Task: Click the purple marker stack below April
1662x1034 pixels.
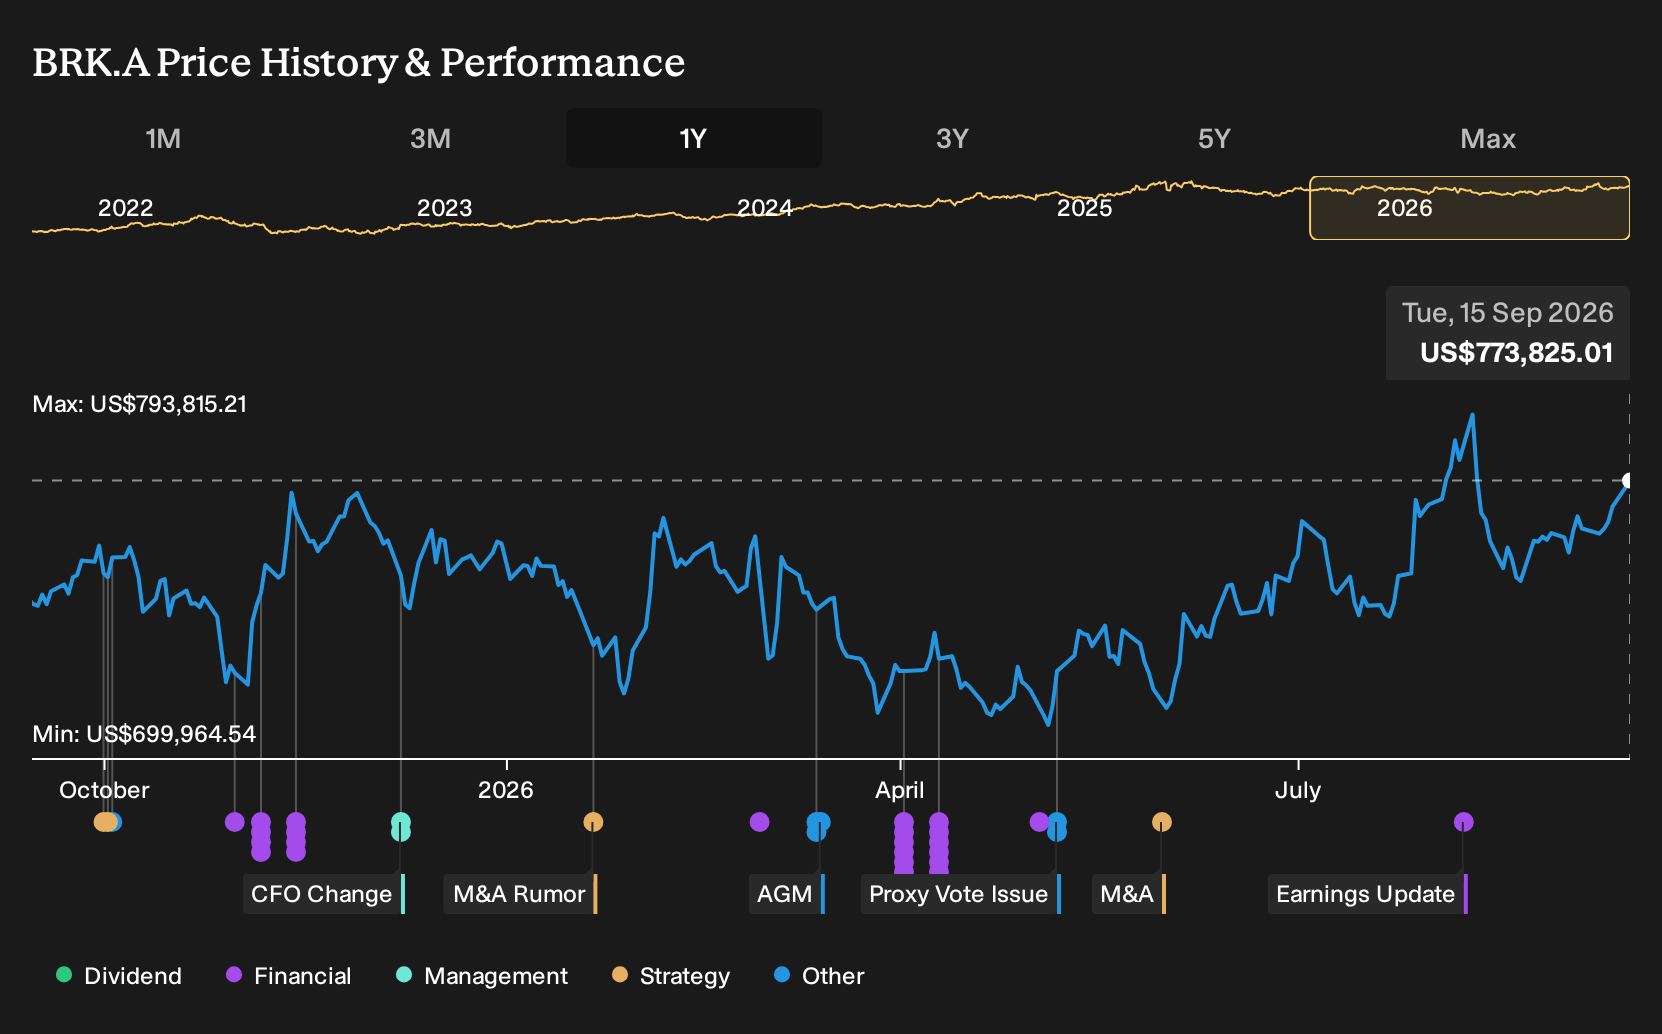Action: [x=903, y=842]
